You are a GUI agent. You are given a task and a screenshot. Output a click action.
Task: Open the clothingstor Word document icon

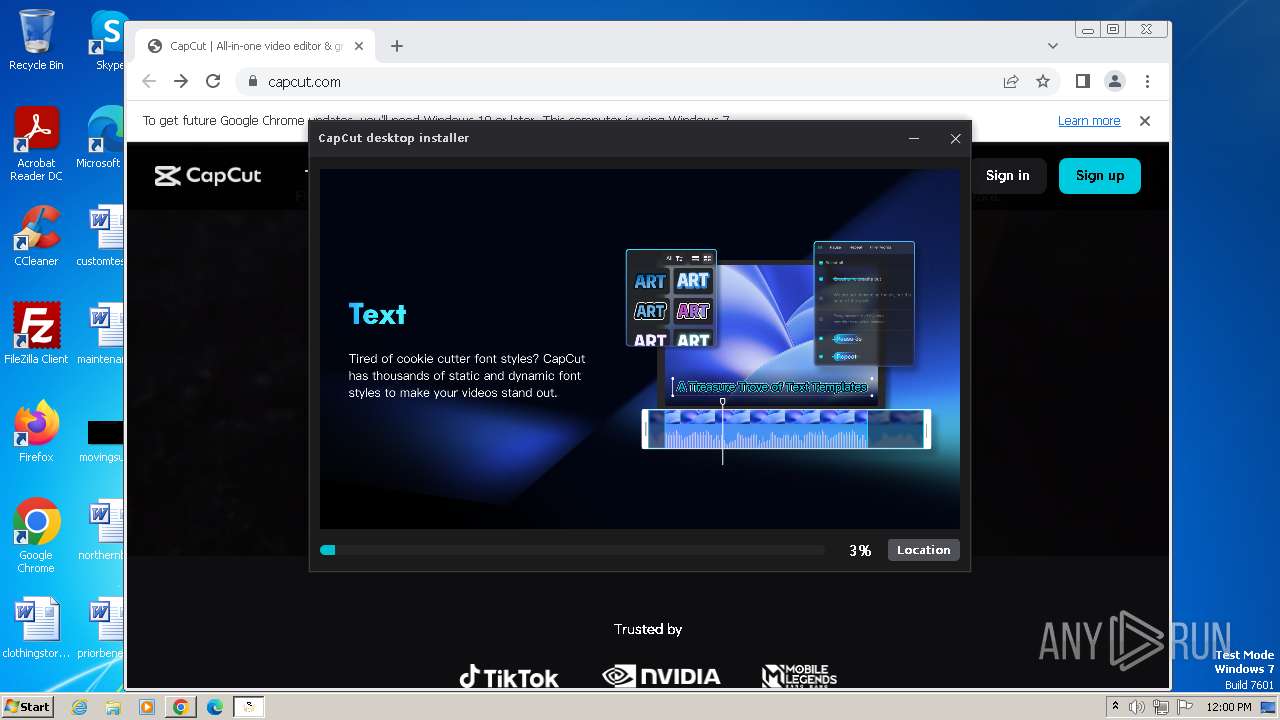tap(36, 628)
